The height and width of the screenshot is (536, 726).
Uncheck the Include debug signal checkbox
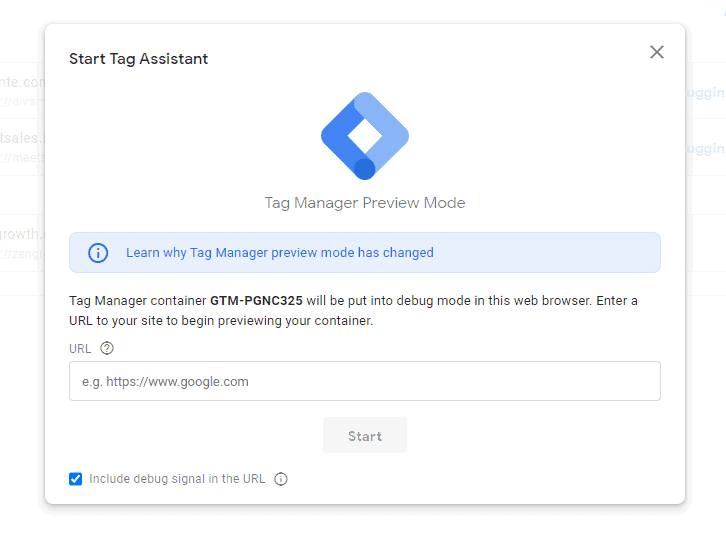76,479
